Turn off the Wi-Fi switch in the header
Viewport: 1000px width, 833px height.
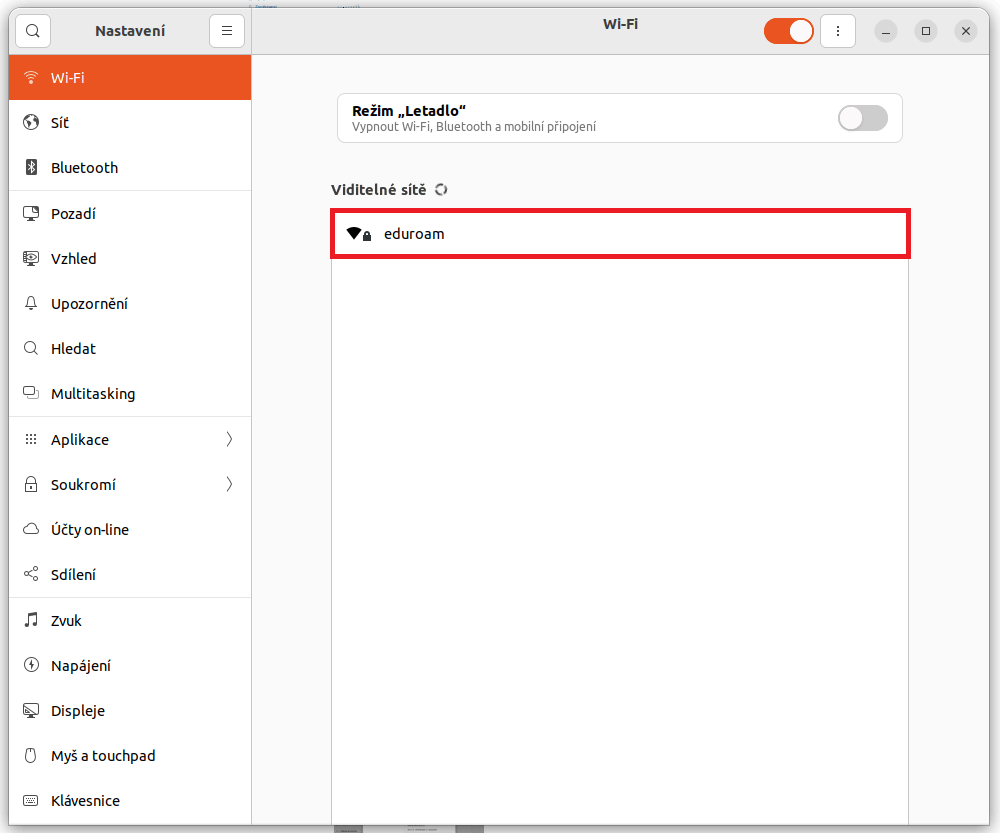click(788, 31)
